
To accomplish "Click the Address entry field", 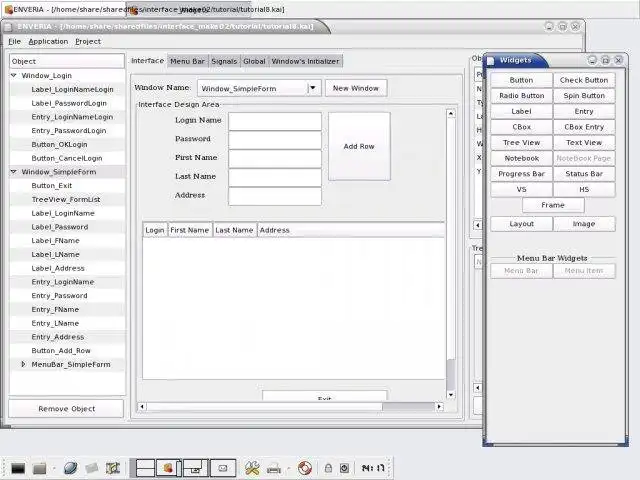I will click(275, 196).
